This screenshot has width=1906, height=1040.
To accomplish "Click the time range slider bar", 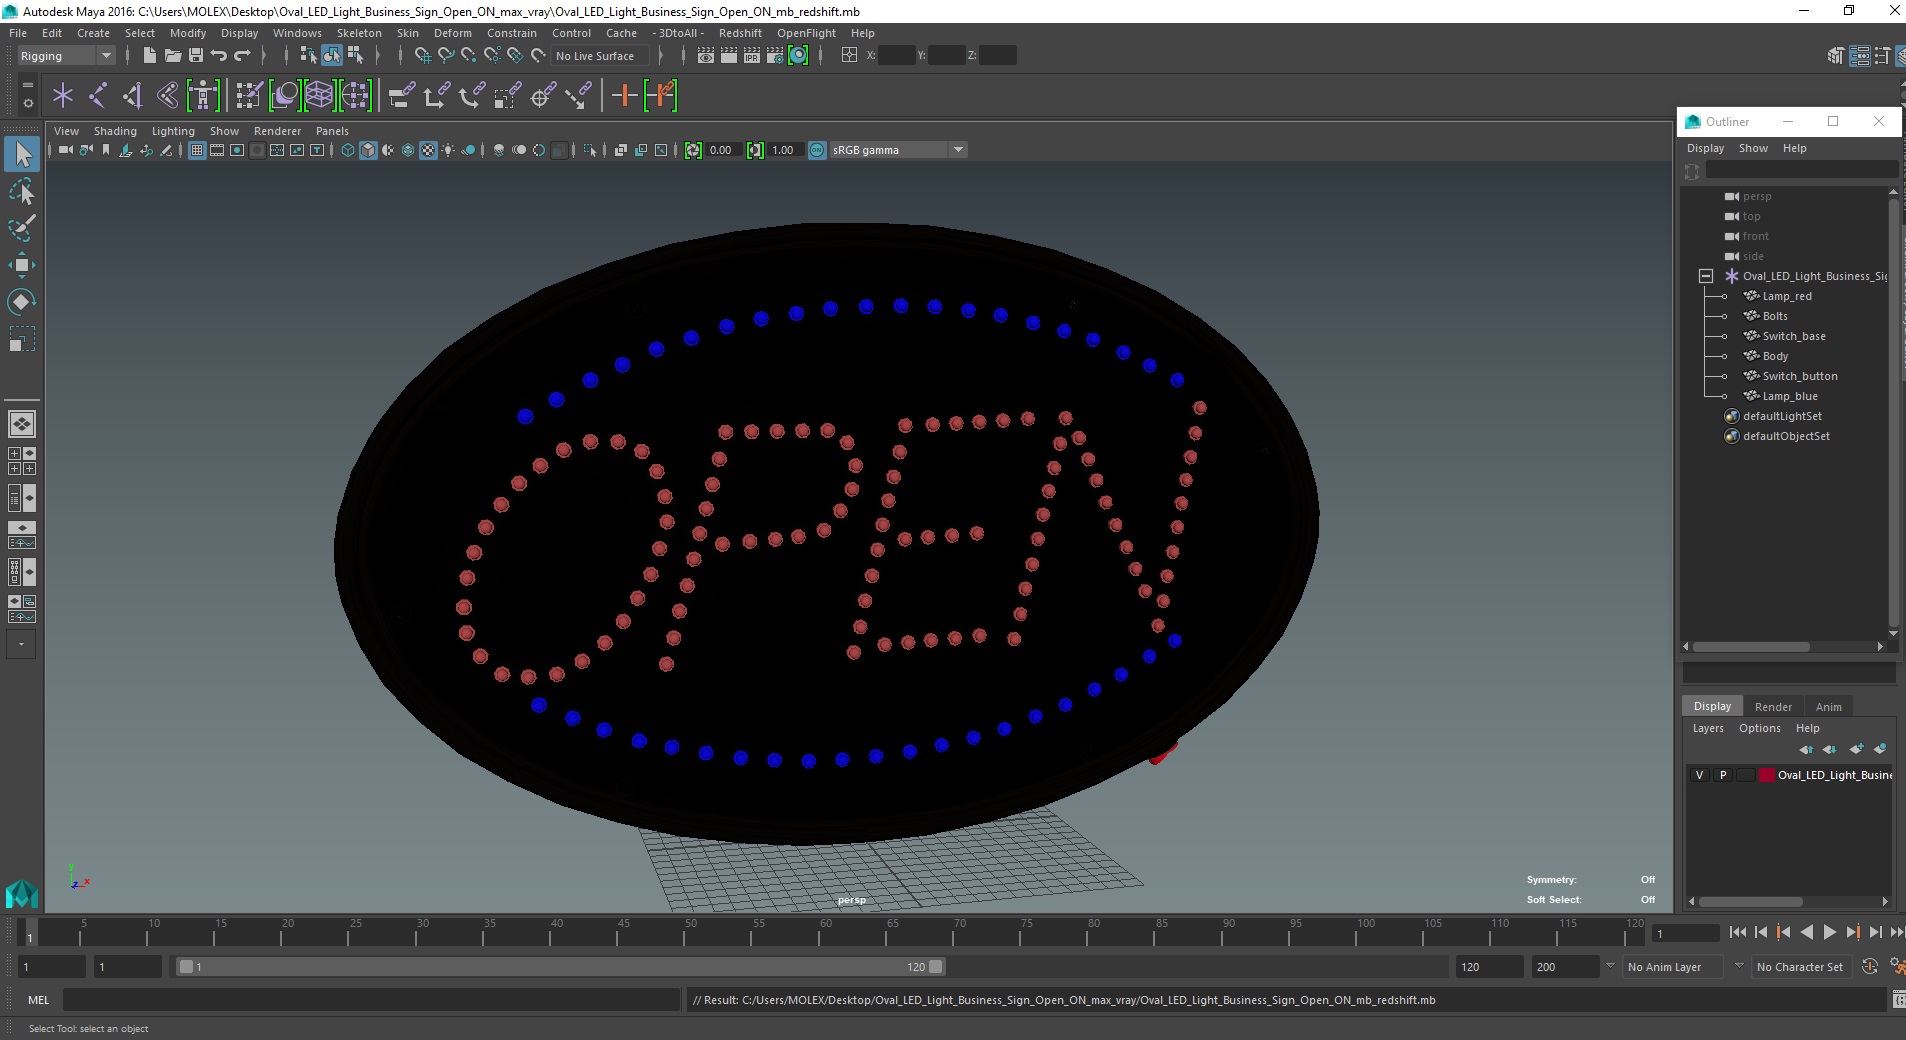I will click(559, 967).
